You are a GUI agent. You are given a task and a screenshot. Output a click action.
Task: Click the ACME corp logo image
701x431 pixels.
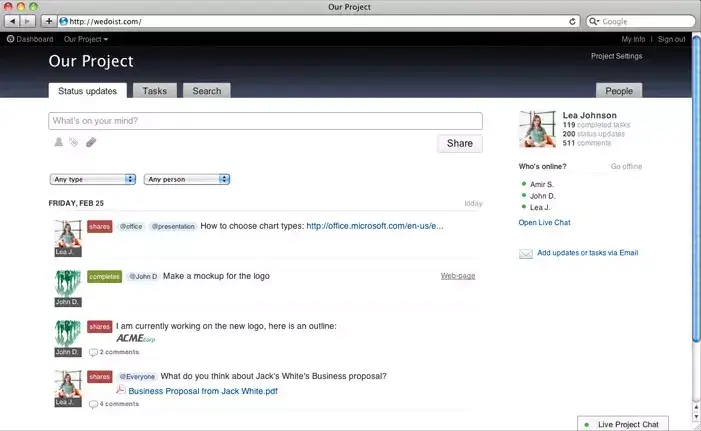(x=136, y=338)
